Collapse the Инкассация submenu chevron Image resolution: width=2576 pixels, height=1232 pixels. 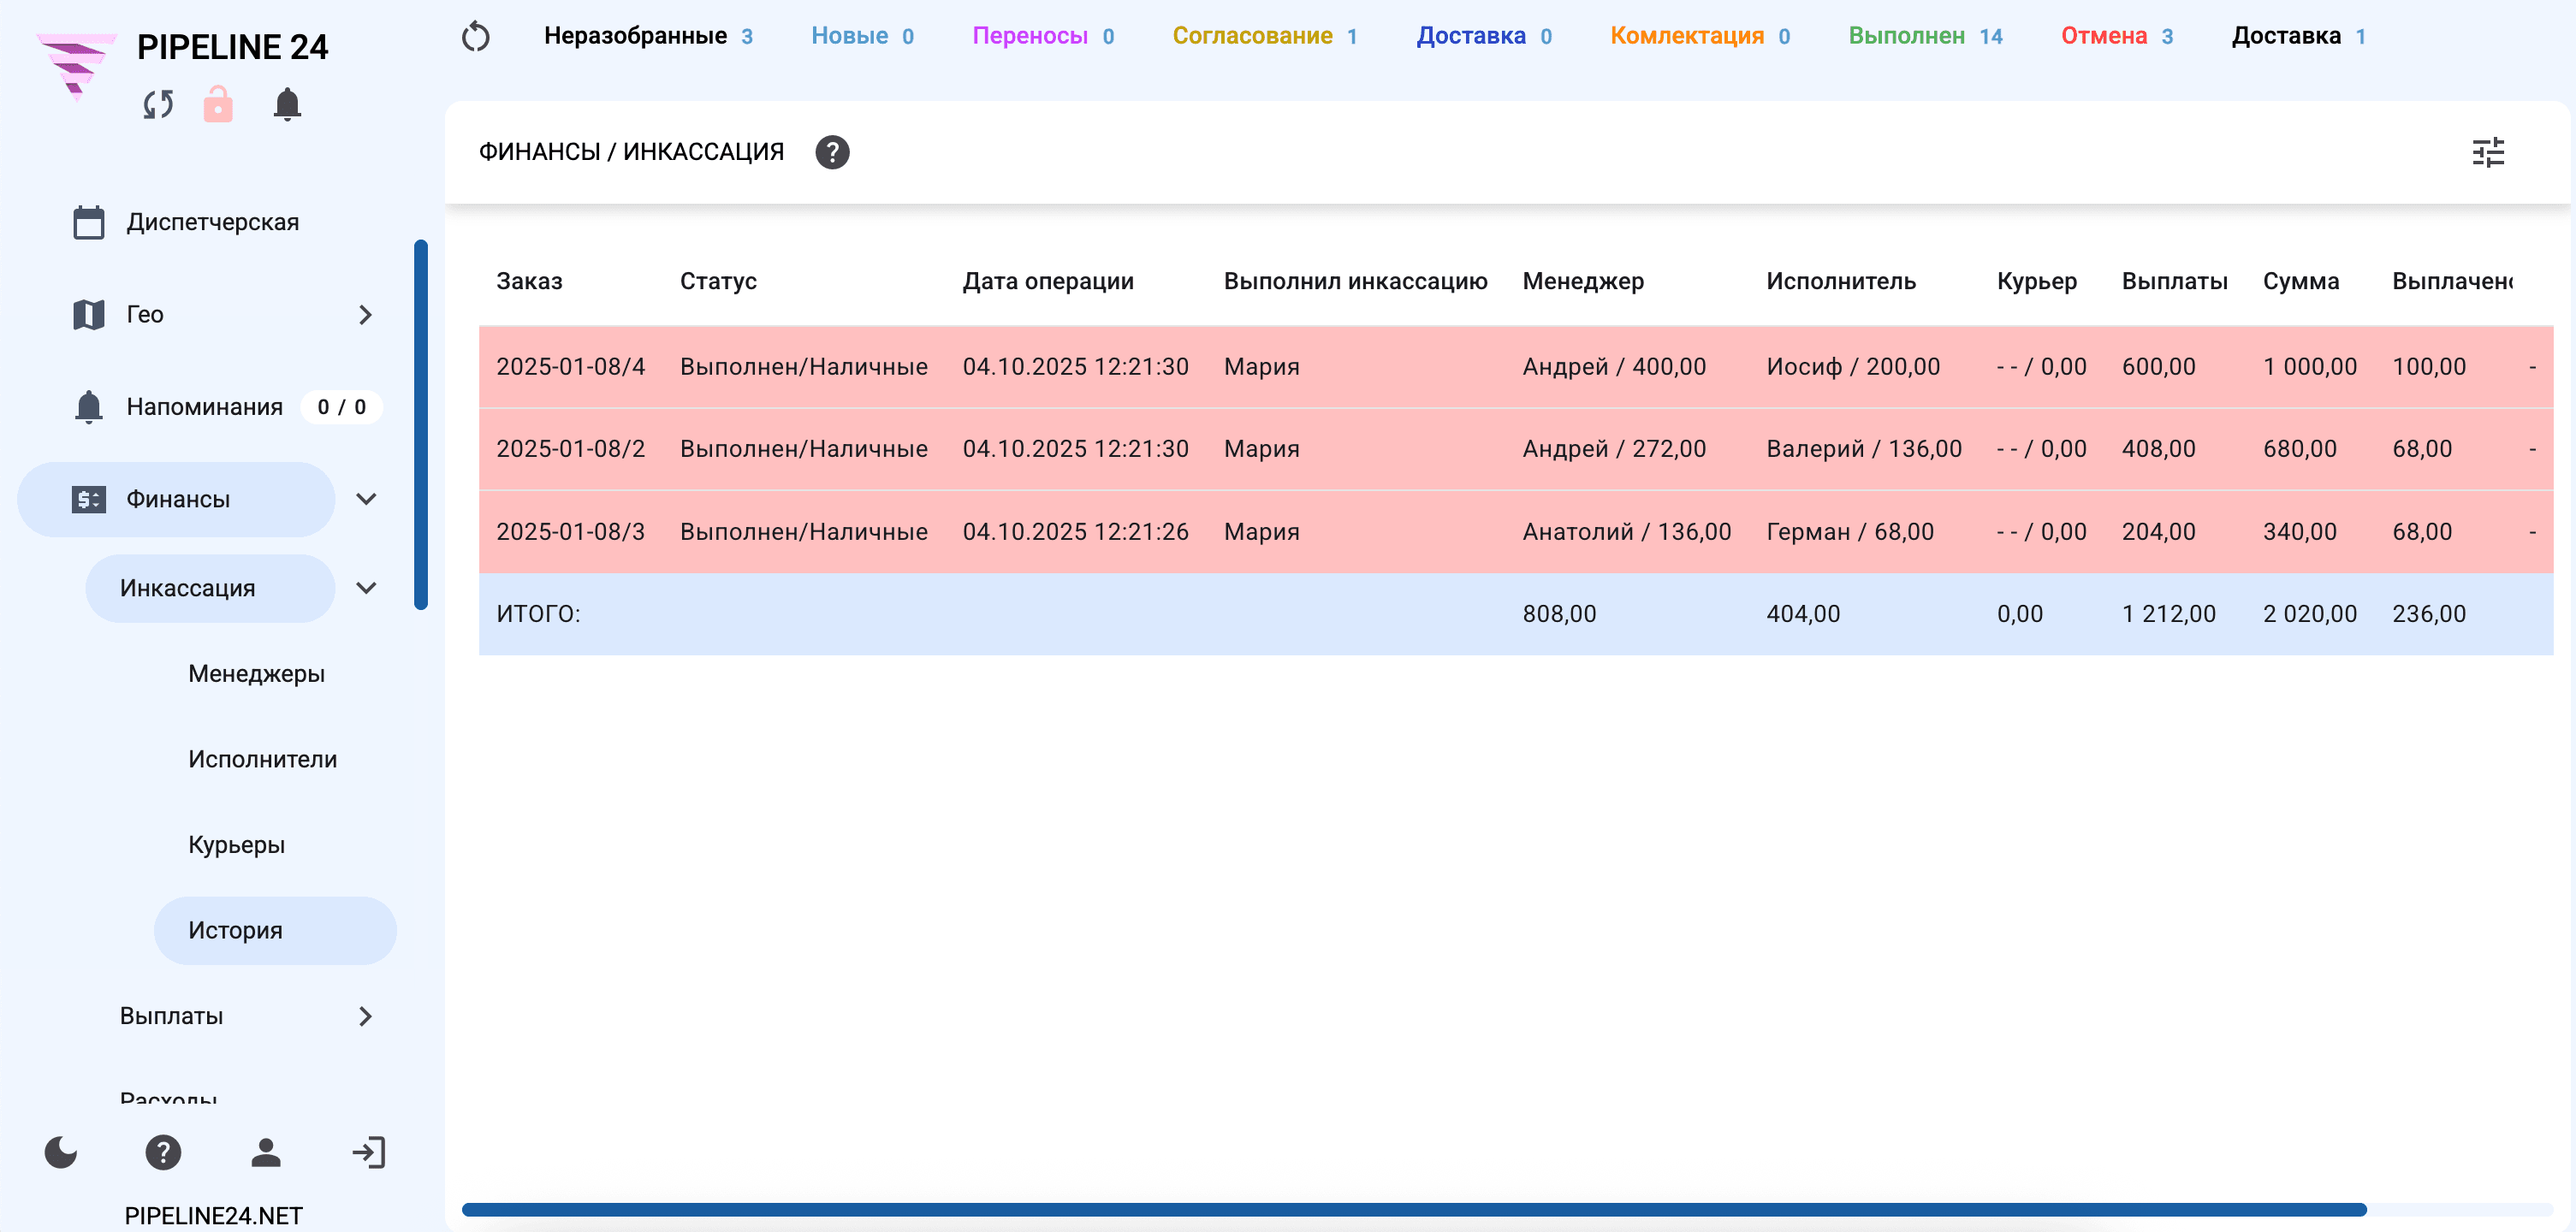[x=366, y=588]
